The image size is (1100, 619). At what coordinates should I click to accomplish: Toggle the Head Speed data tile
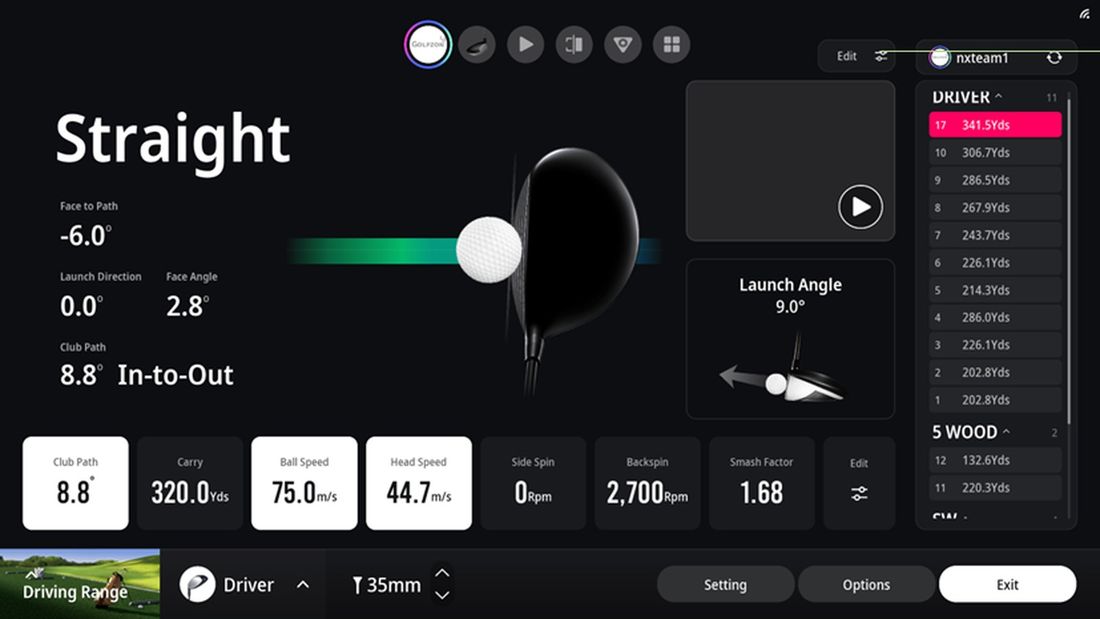[x=419, y=483]
